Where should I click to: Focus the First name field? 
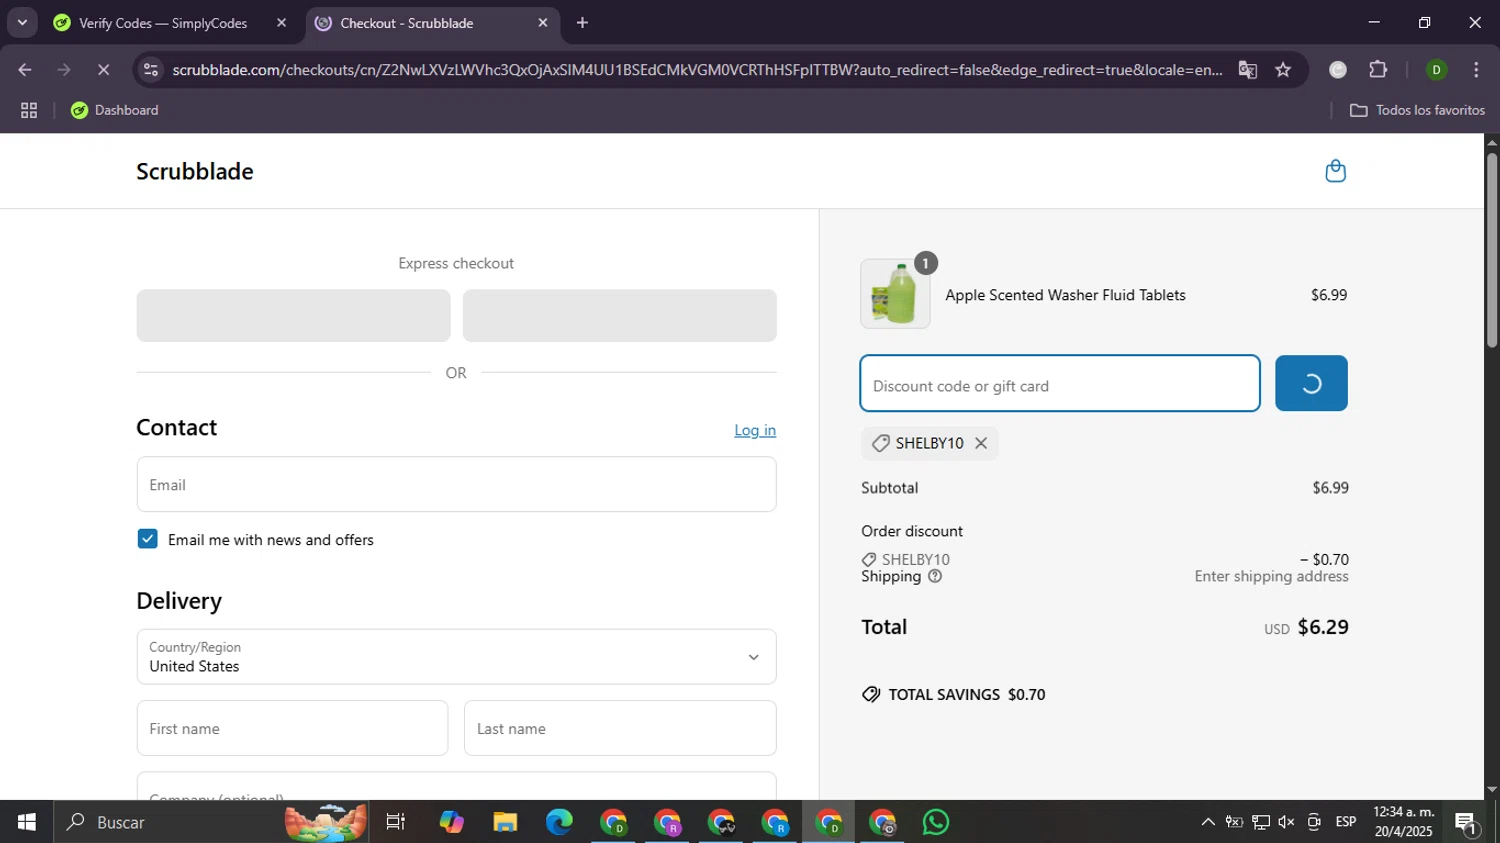pyautogui.click(x=292, y=728)
